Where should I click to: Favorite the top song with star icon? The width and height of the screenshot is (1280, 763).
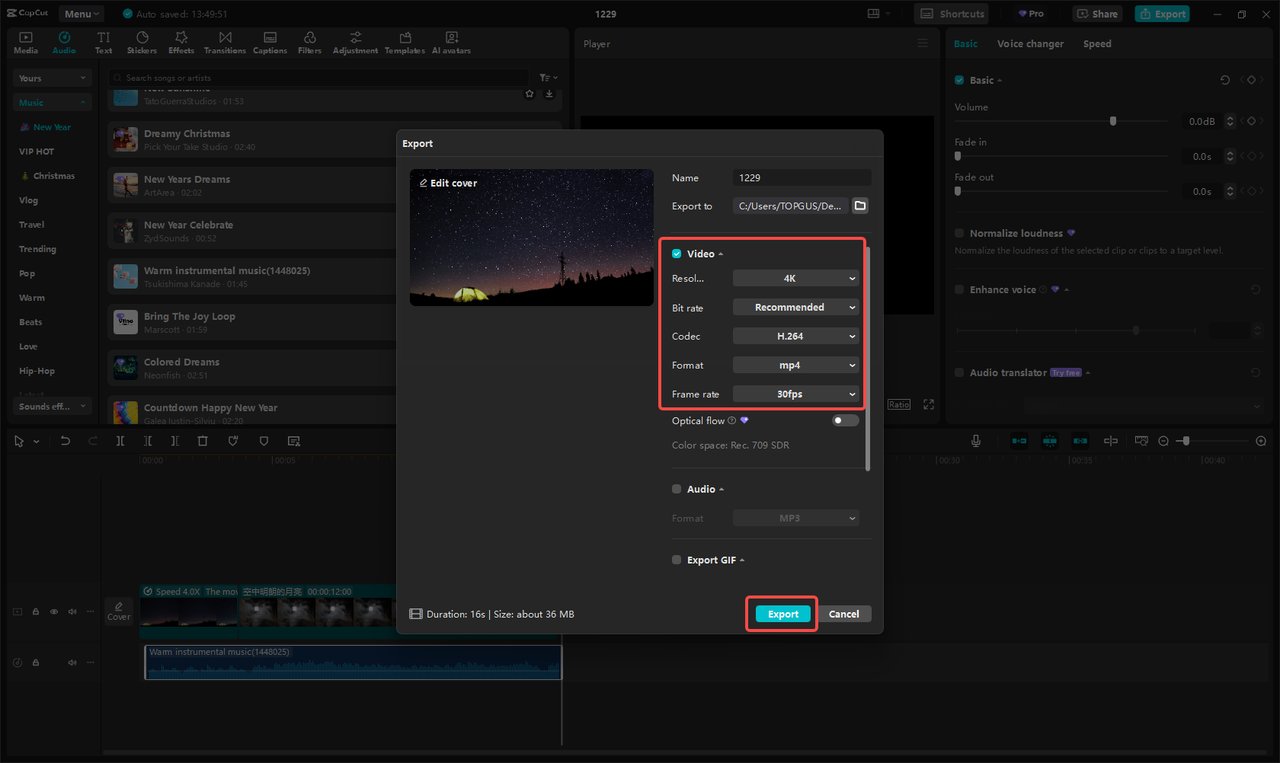(x=530, y=94)
